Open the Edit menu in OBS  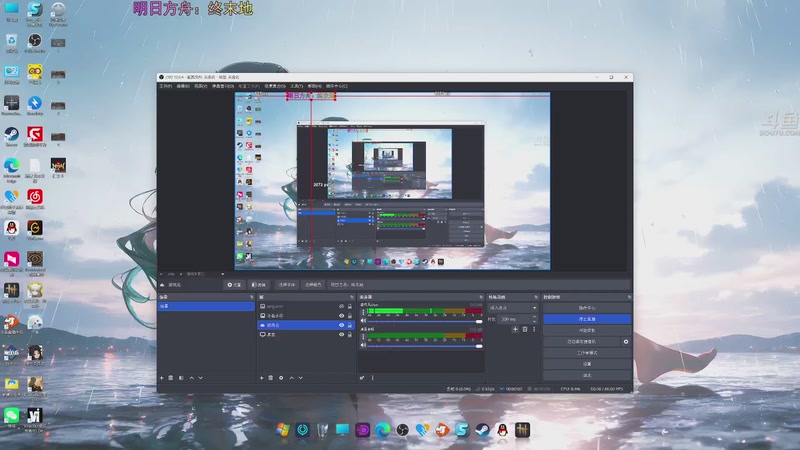[183, 86]
